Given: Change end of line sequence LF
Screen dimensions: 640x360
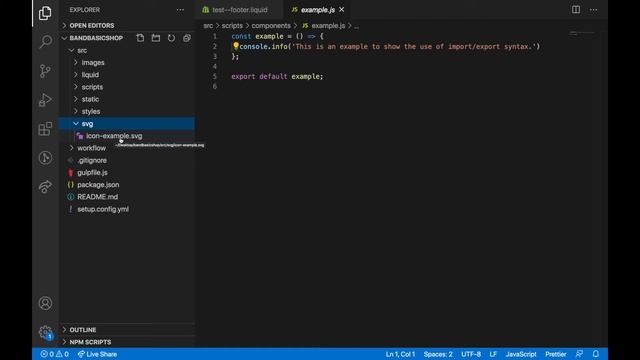Looking at the screenshot, I should 493,354.
